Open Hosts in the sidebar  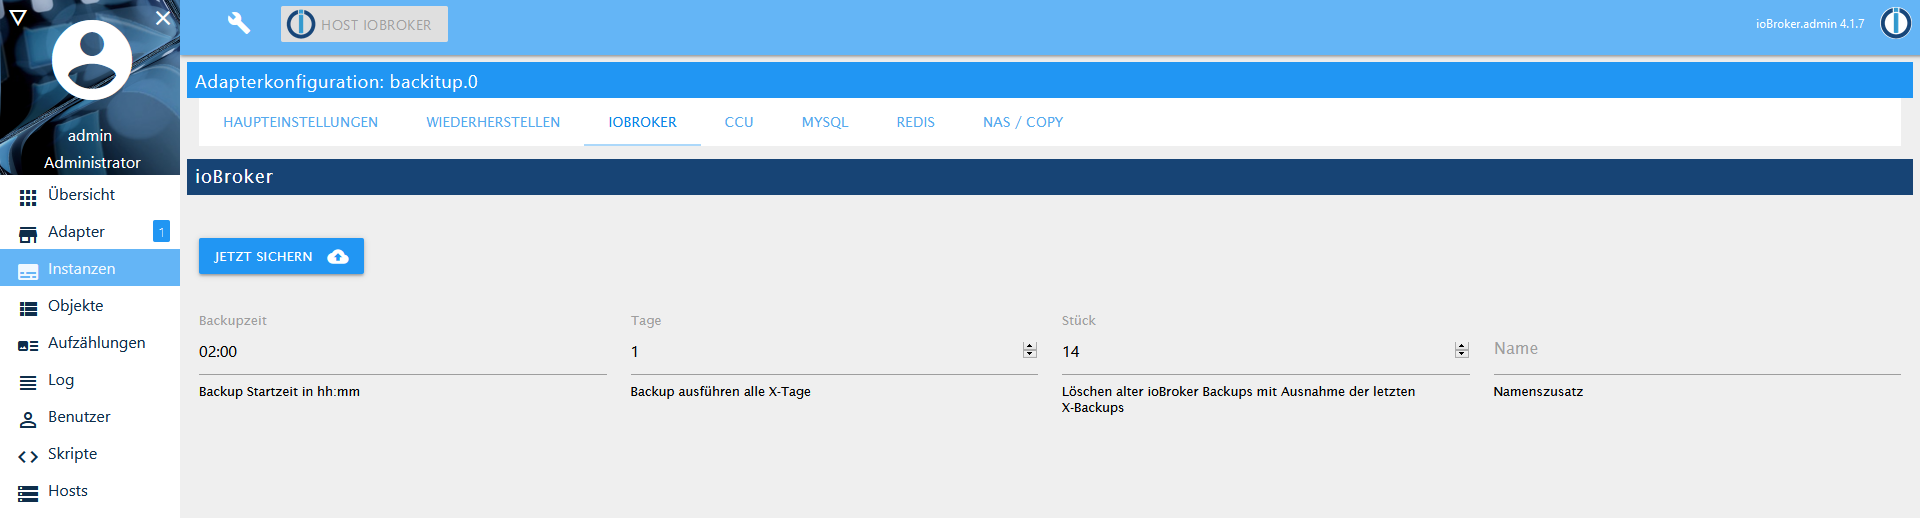coord(90,491)
